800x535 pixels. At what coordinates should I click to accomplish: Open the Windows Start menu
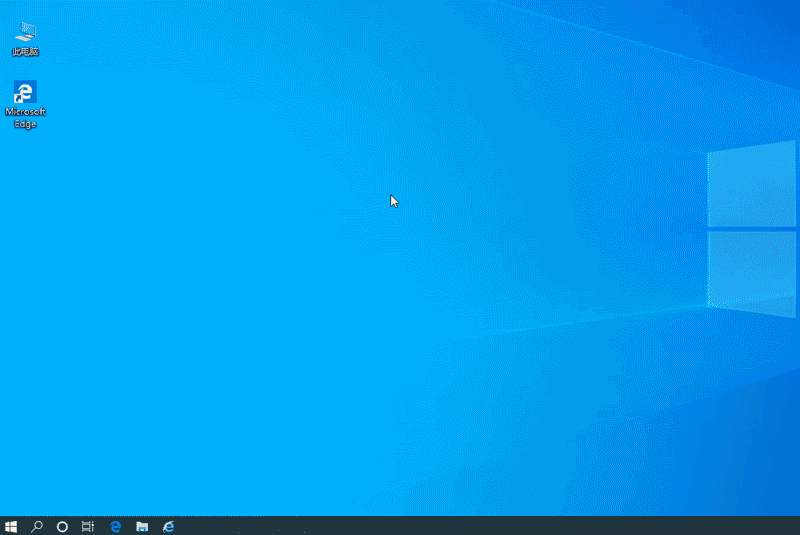[x=11, y=526]
